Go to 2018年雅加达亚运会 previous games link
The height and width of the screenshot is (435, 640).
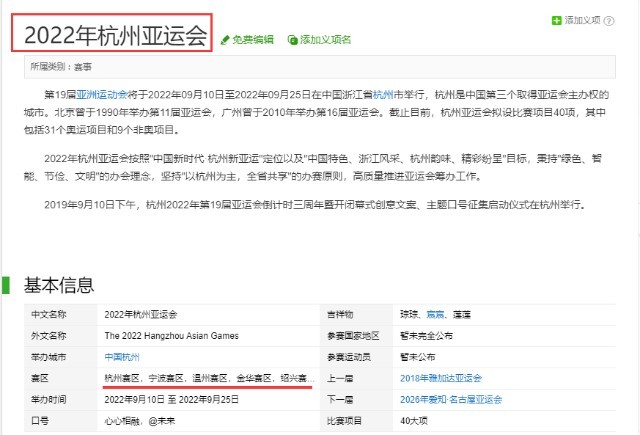click(x=440, y=377)
